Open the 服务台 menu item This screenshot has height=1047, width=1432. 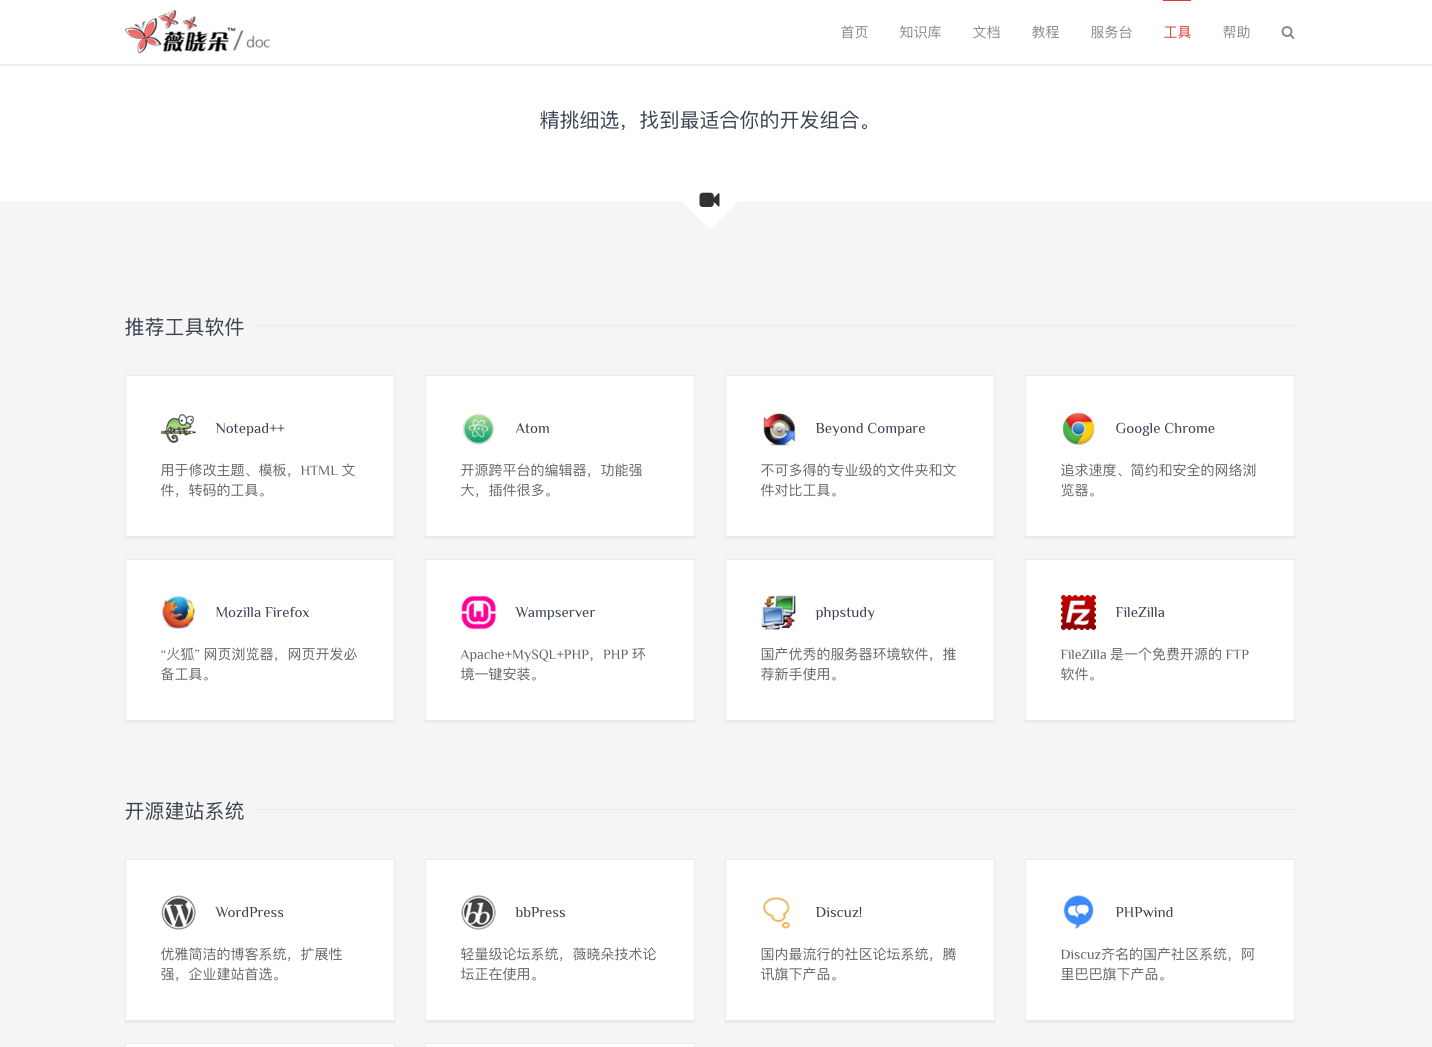(1112, 32)
